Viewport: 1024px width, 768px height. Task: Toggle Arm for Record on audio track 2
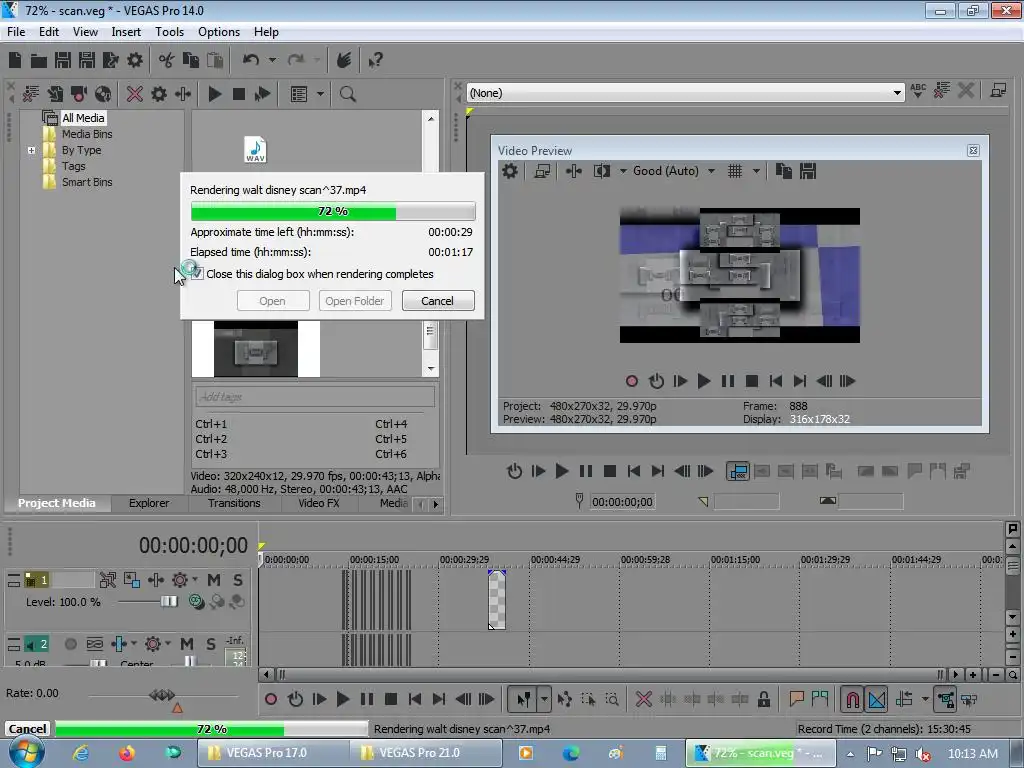(x=71, y=645)
